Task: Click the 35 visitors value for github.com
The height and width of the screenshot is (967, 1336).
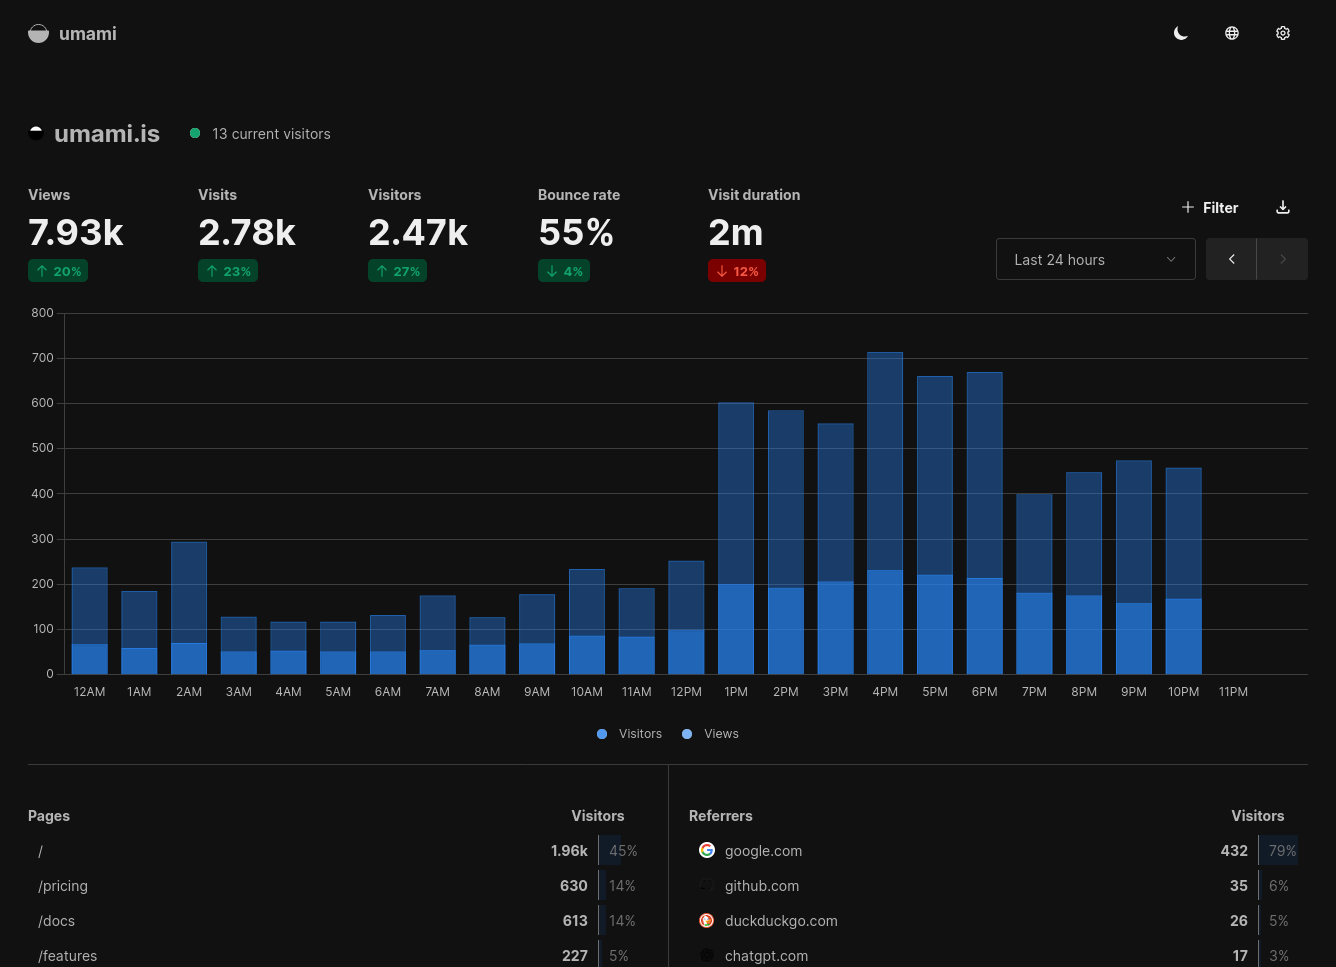Action: tap(1239, 886)
